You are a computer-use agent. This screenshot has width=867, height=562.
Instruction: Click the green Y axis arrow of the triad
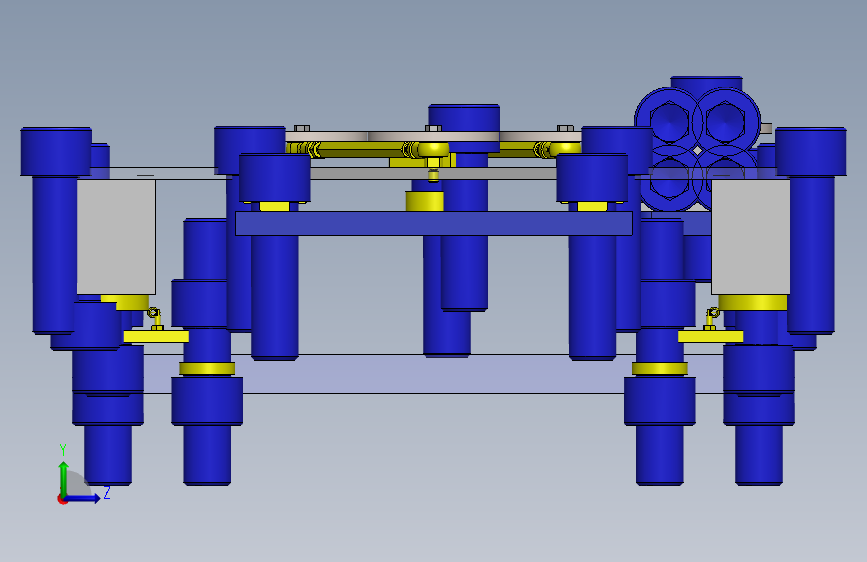click(64, 477)
